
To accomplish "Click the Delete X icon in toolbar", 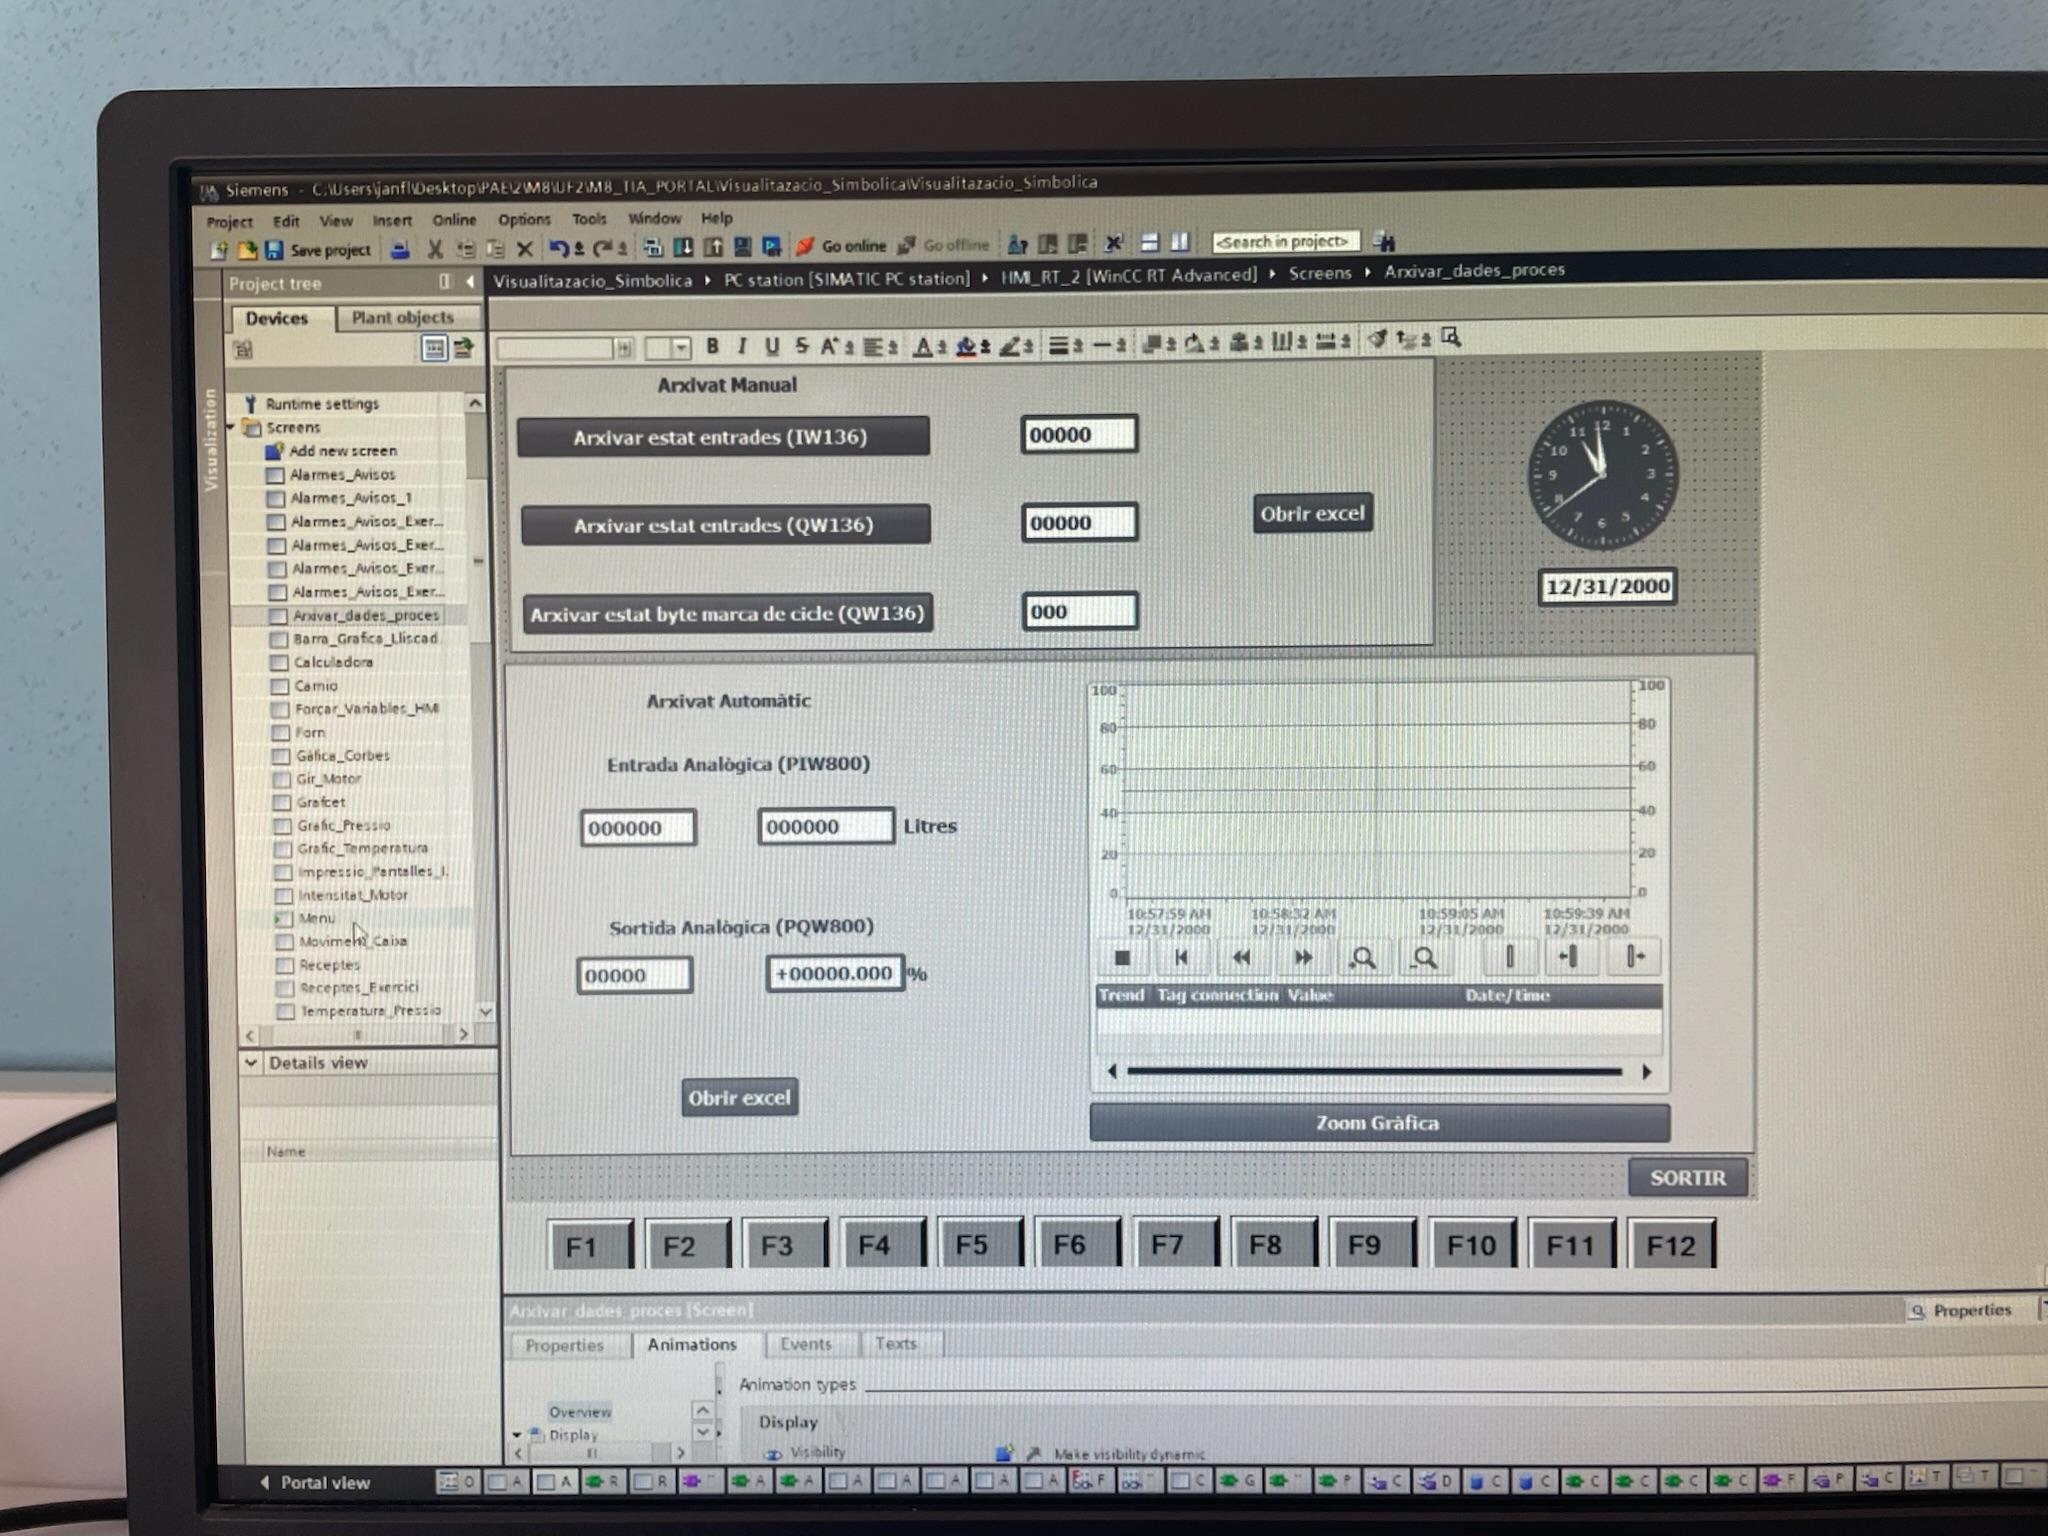I will point(525,250).
